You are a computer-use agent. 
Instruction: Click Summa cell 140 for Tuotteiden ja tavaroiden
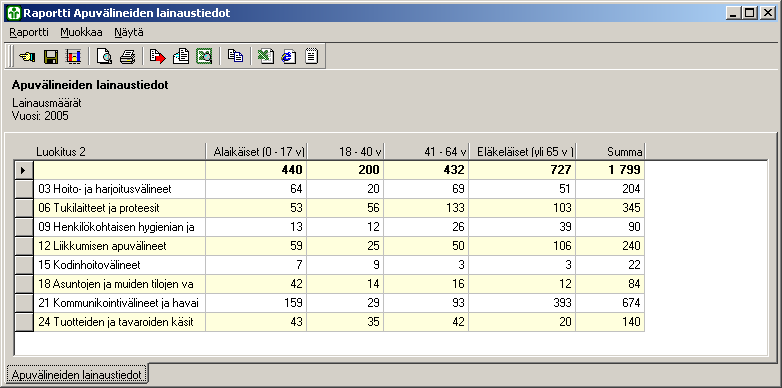pos(610,322)
